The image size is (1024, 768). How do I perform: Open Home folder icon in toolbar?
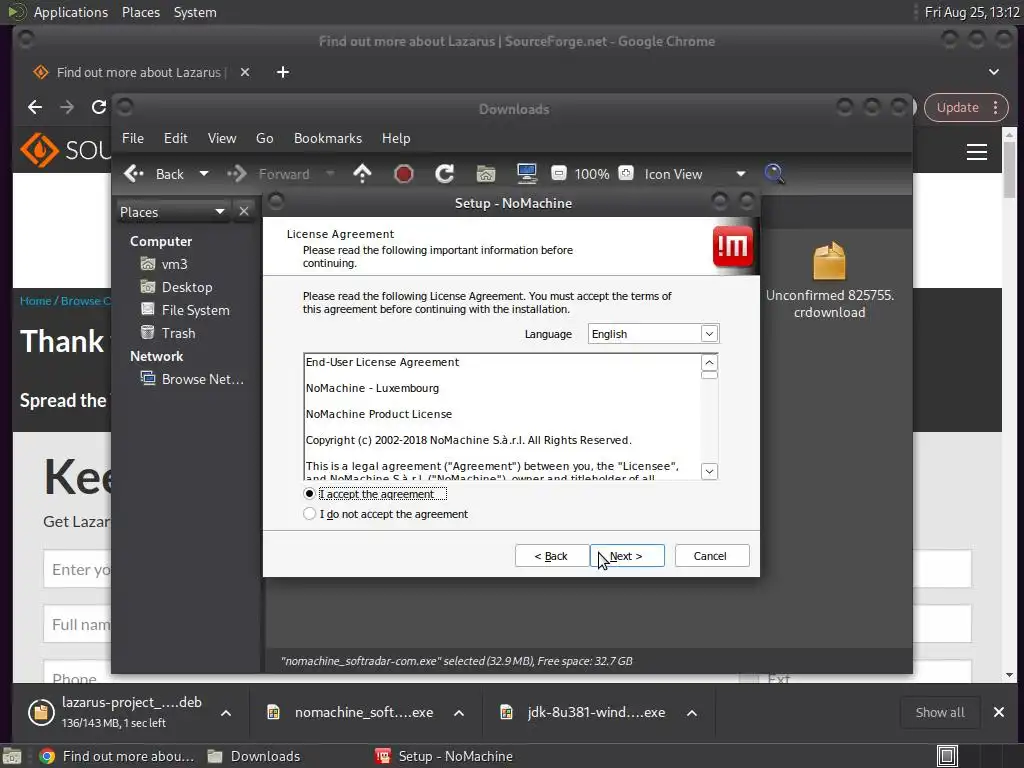point(486,174)
